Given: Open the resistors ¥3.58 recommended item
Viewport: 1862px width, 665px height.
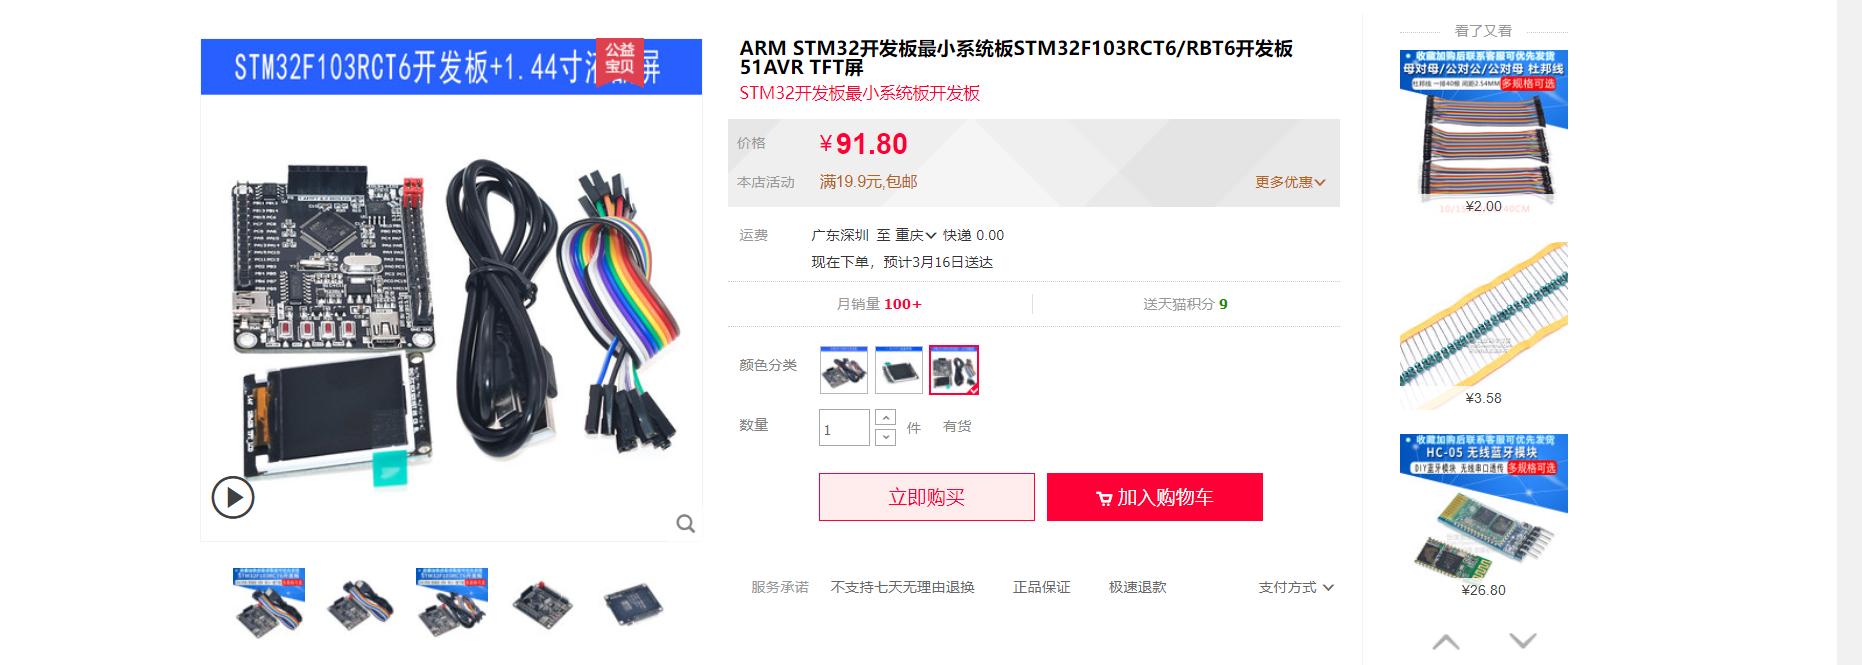Looking at the screenshot, I should pyautogui.click(x=1484, y=324).
